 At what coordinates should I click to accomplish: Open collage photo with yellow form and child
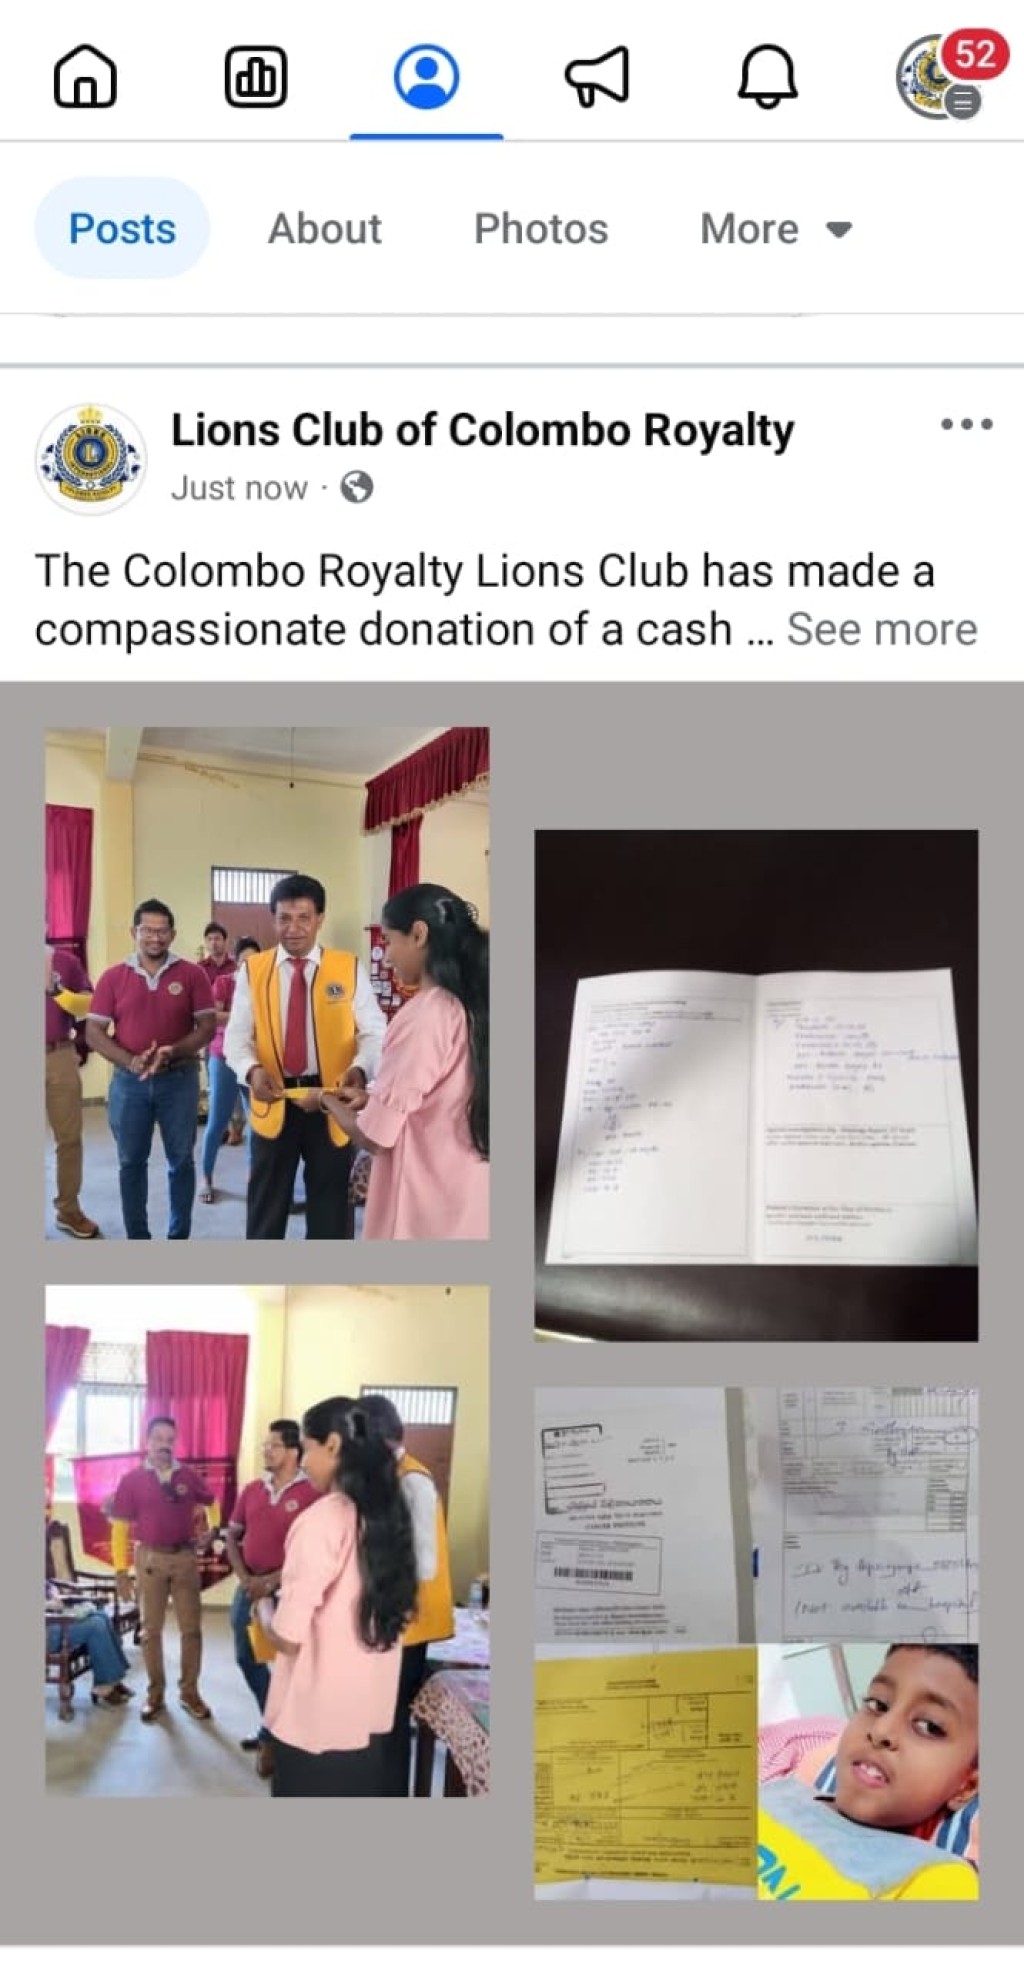tap(756, 1643)
